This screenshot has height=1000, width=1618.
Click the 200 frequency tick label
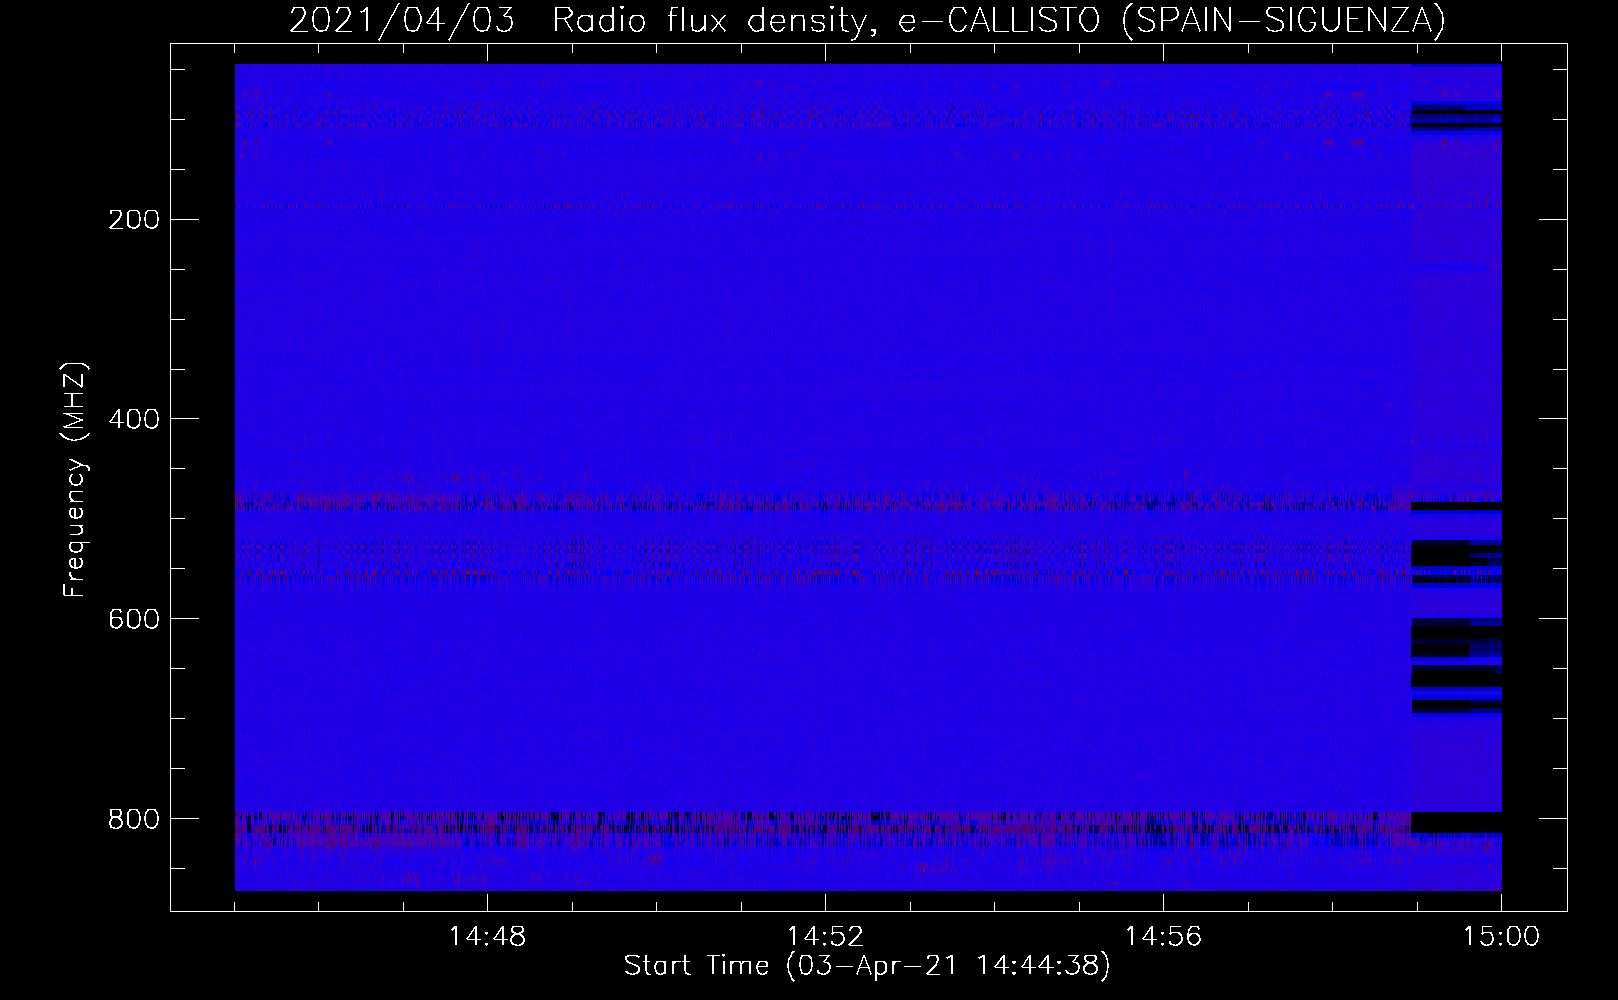(133, 219)
